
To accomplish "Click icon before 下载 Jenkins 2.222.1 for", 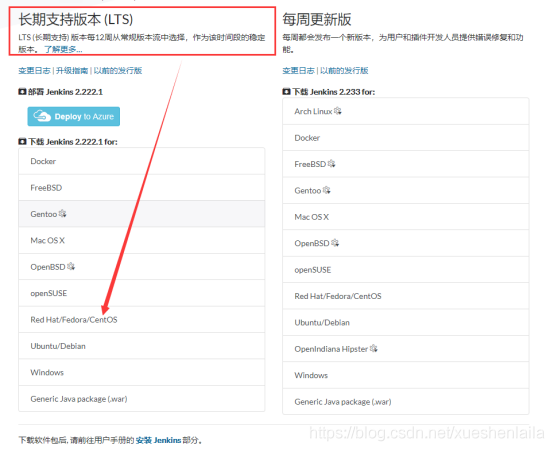I will click(22, 142).
